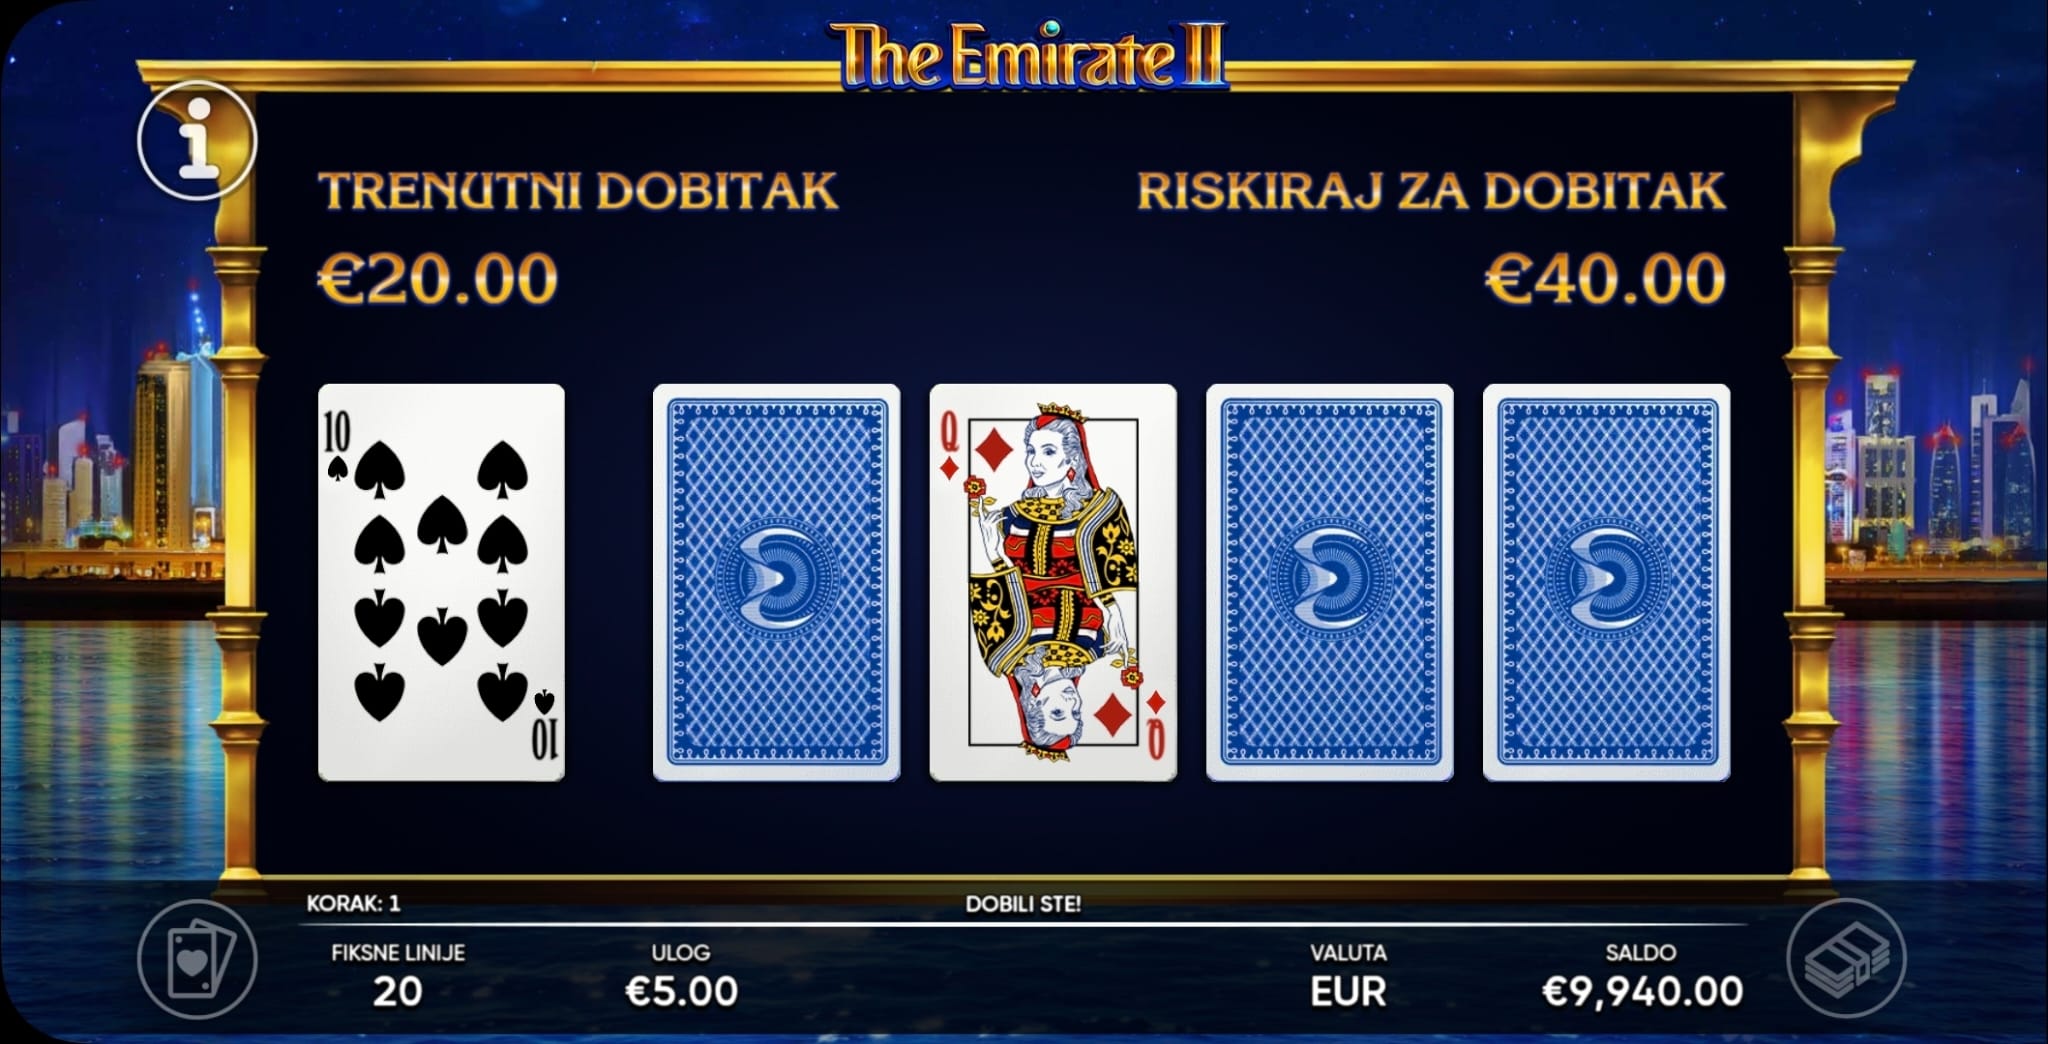
Task: Click the Saldo €9,940.00 balance
Action: point(1642,991)
